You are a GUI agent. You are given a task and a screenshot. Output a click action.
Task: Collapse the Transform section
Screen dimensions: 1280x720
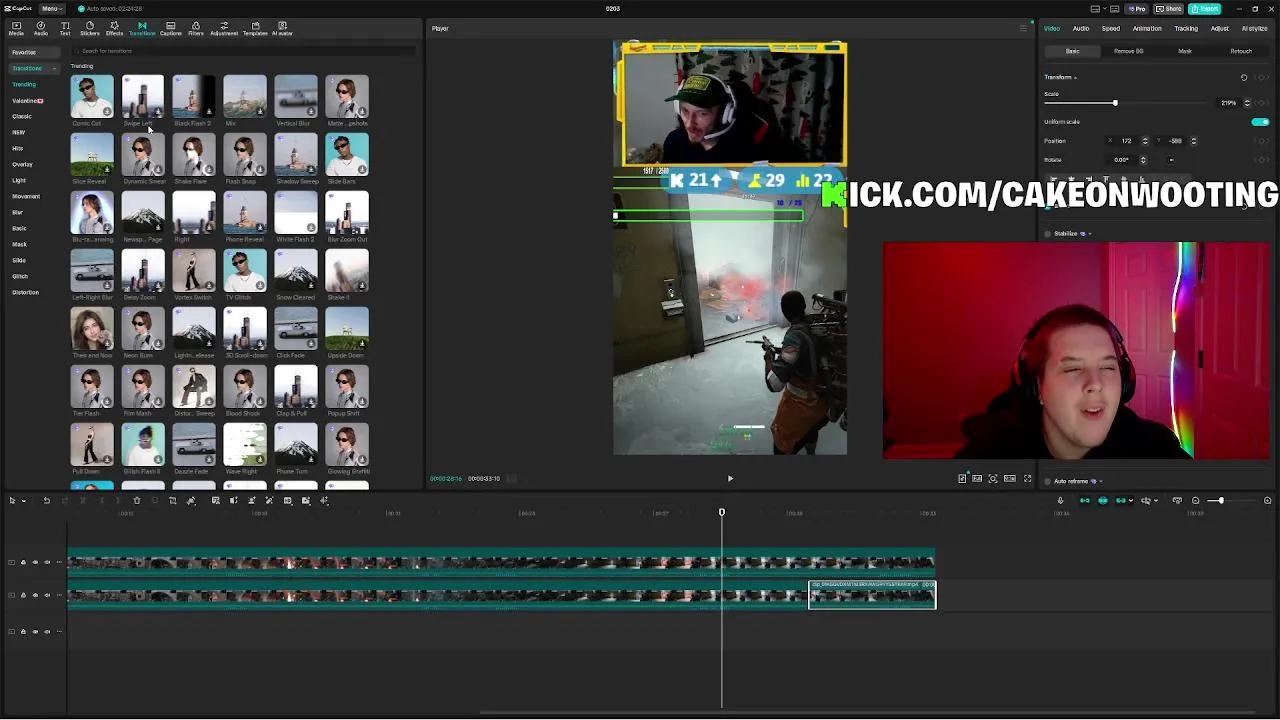[x=1075, y=77]
